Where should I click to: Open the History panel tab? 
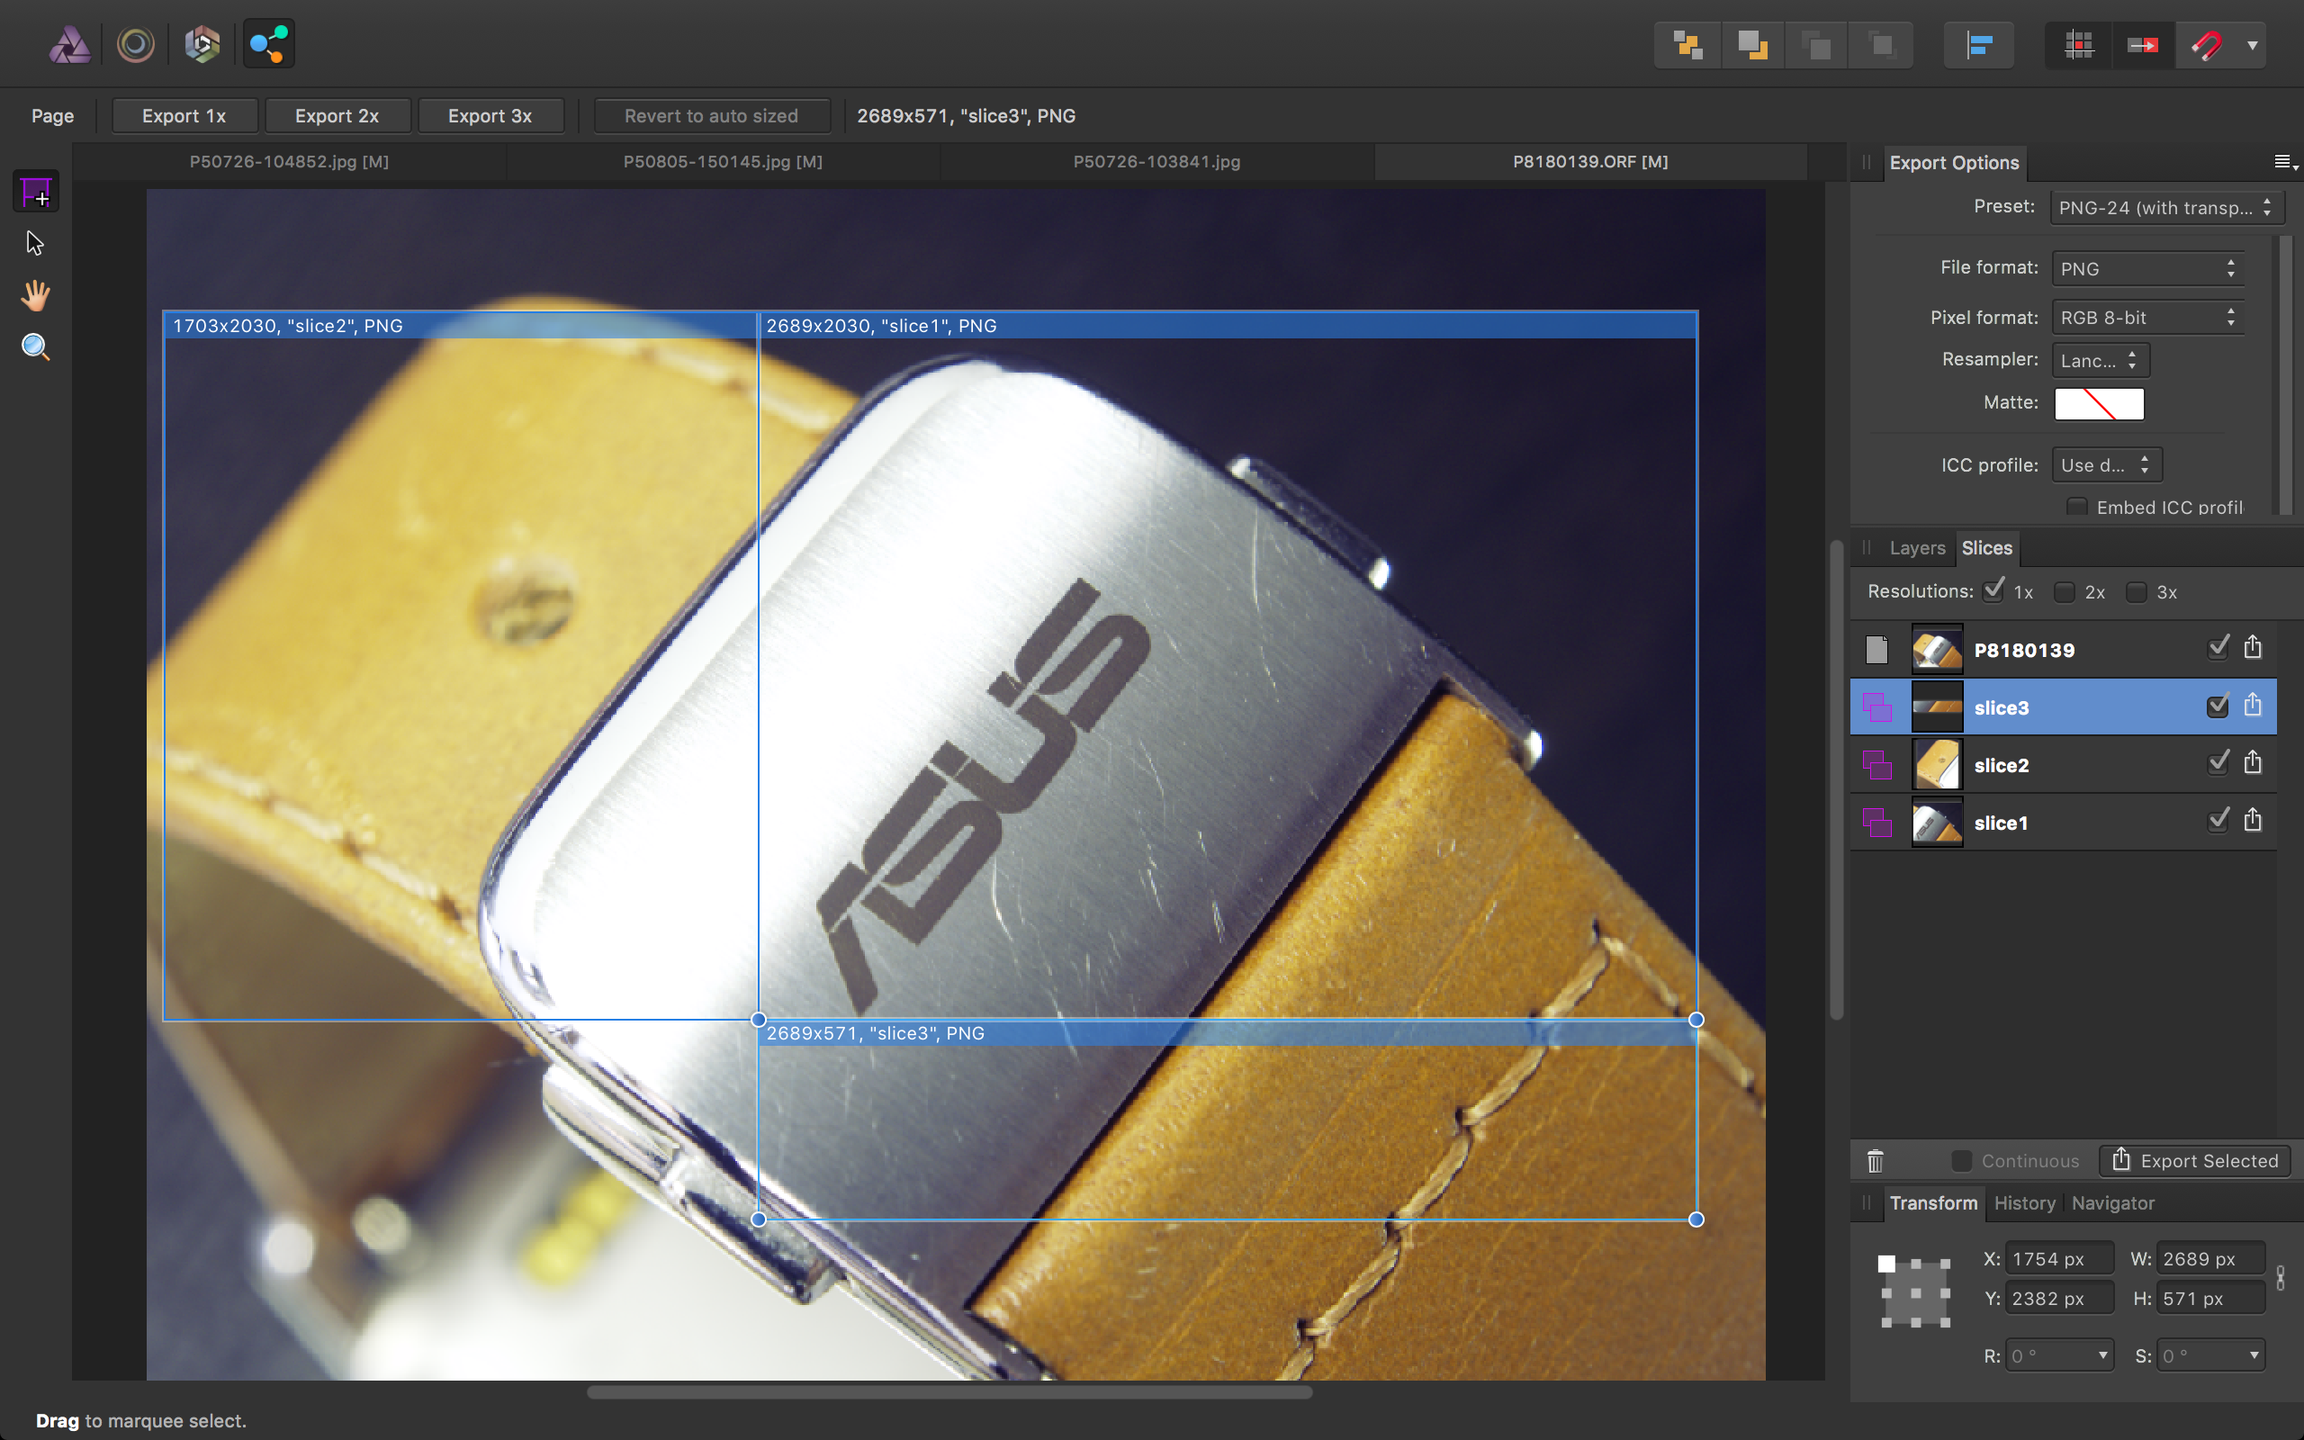(2024, 1203)
